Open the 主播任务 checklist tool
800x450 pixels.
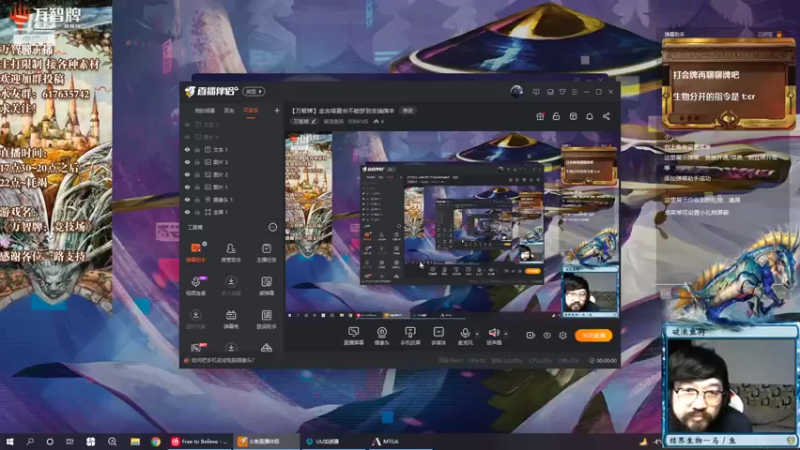(x=266, y=252)
